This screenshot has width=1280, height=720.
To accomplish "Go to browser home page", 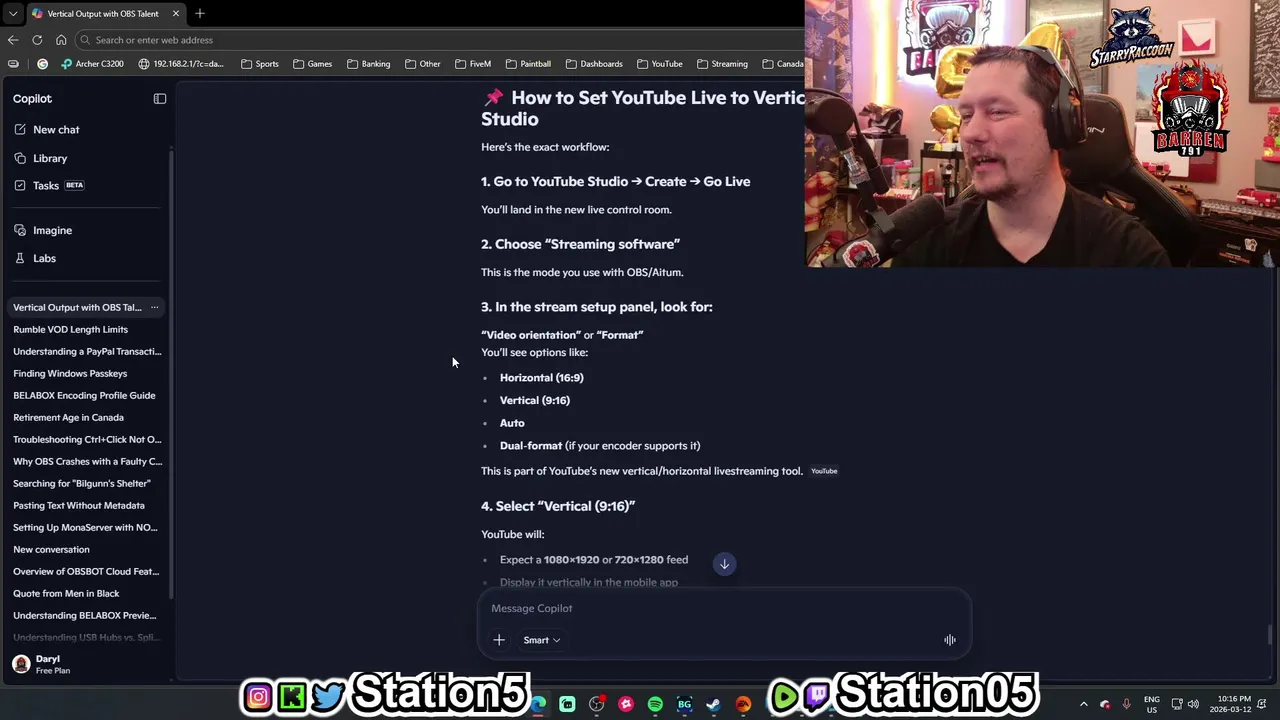I will pyautogui.click(x=61, y=40).
